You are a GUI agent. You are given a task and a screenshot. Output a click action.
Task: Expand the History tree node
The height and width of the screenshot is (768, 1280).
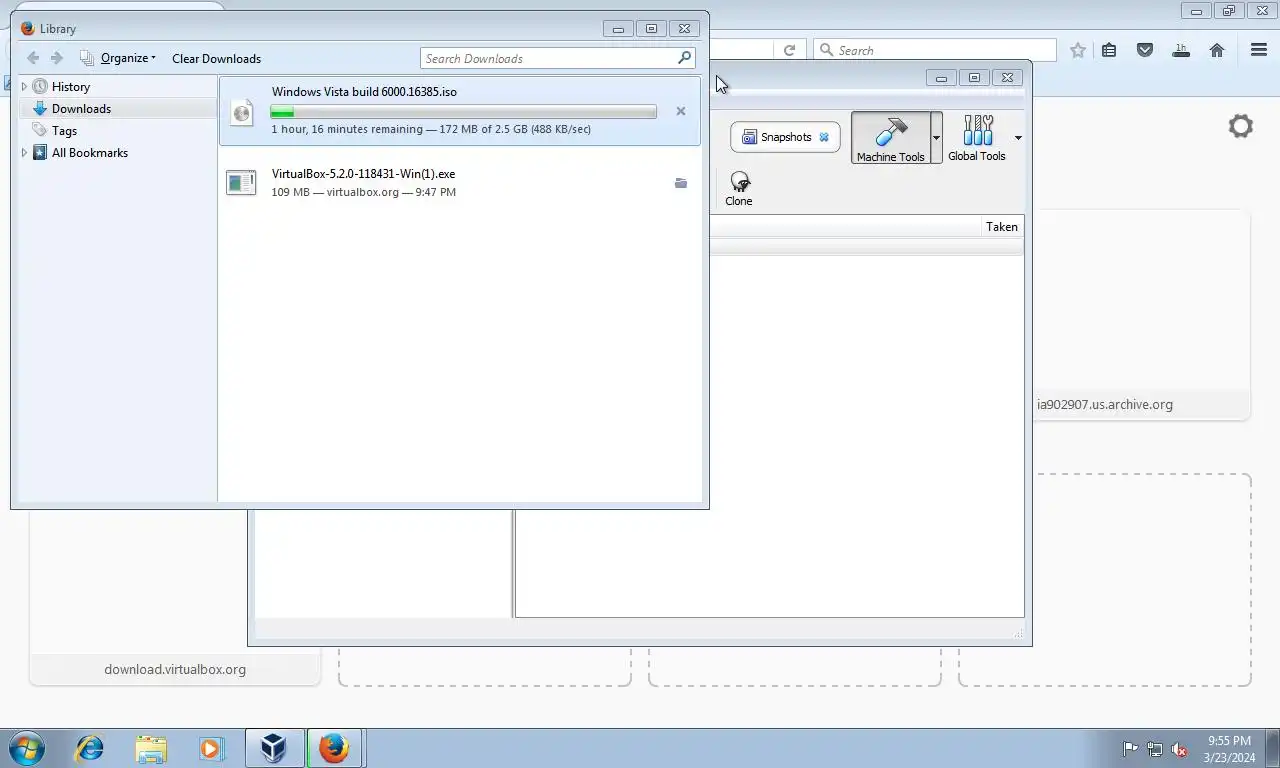click(24, 87)
